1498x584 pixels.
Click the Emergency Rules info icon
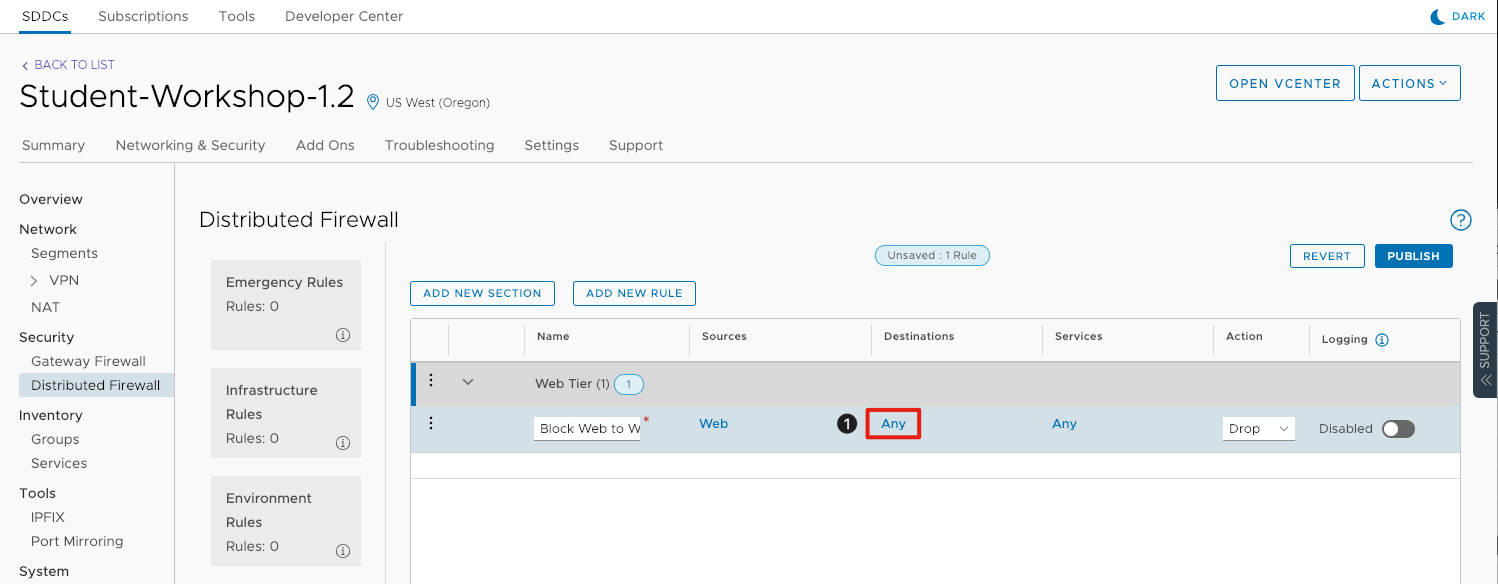343,335
